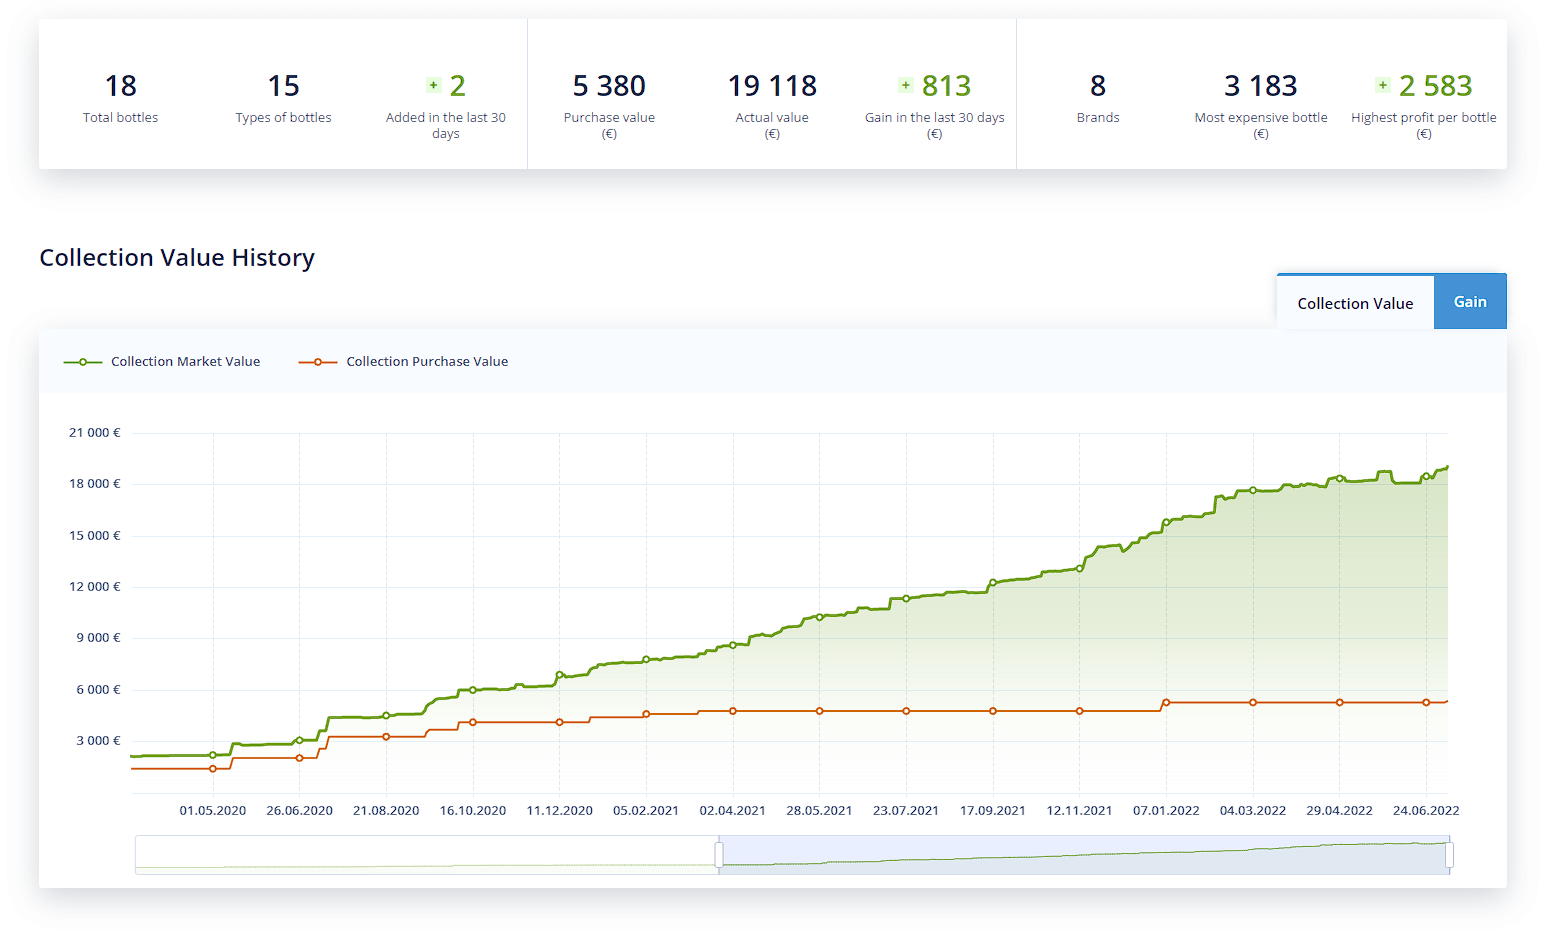
Task: Click purchase value marker at 01.05.2020
Action: [x=213, y=769]
